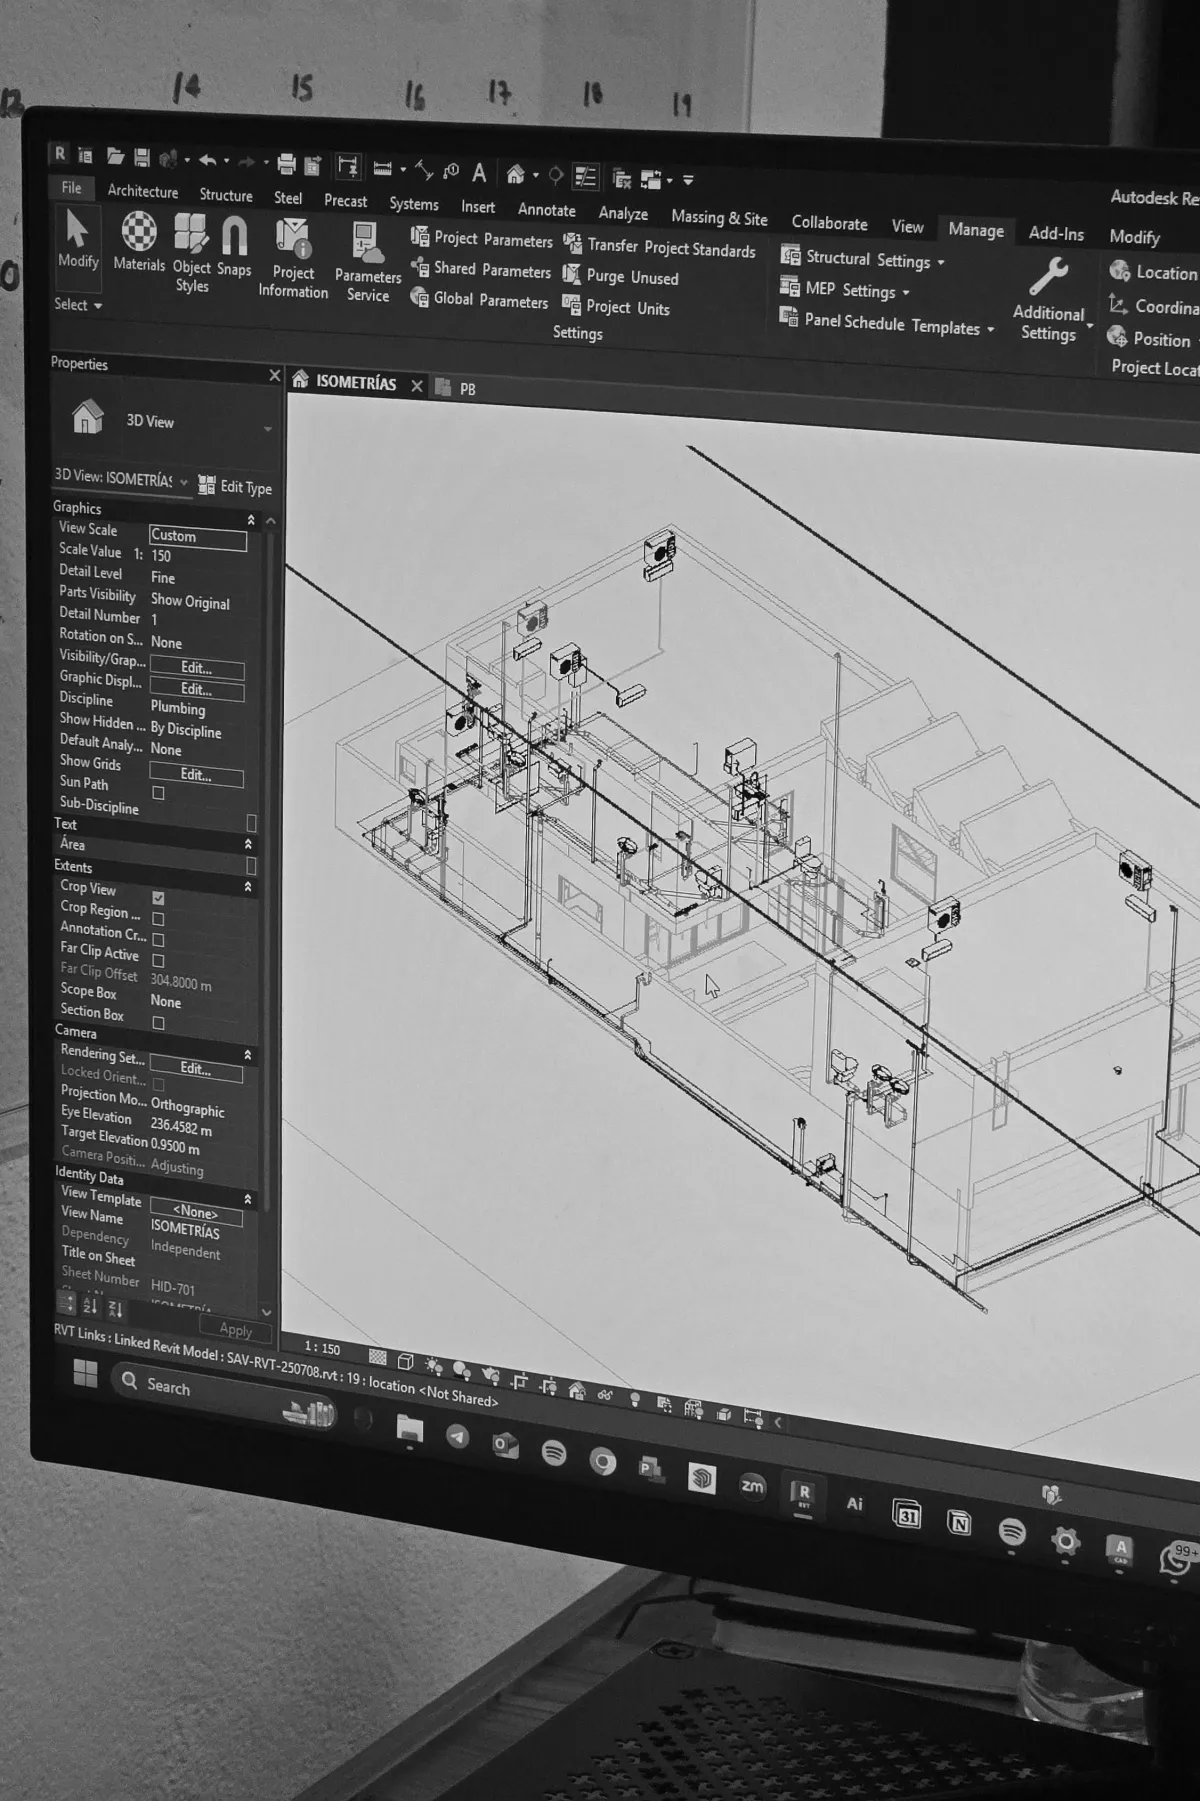The width and height of the screenshot is (1200, 1801).
Task: Collapse the Extents section in Properties
Action: point(248,887)
